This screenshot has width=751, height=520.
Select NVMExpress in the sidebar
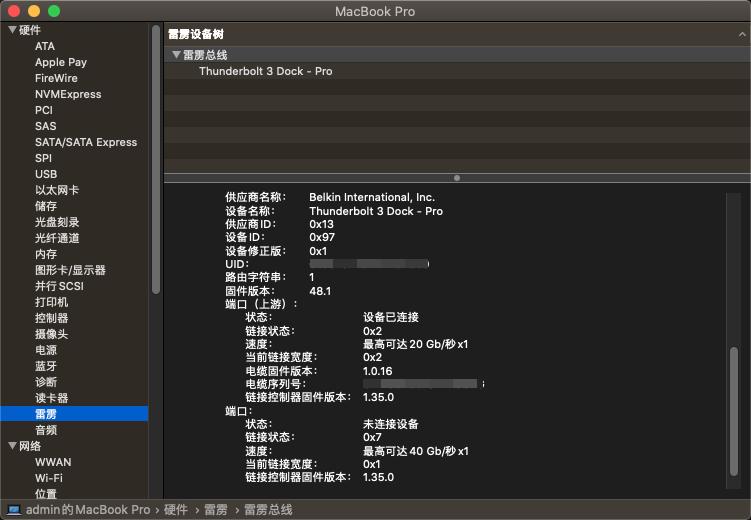click(x=68, y=94)
